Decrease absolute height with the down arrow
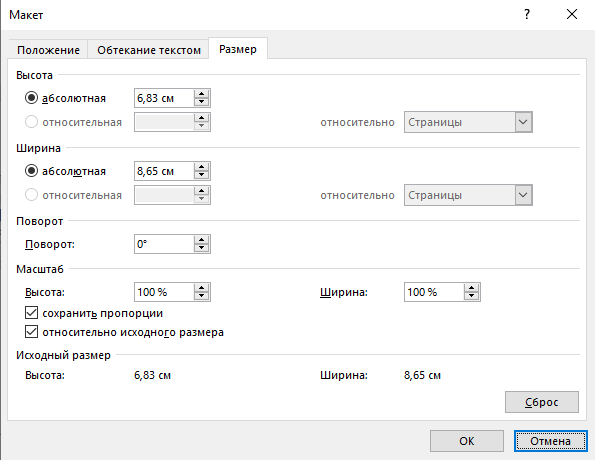 click(x=201, y=102)
